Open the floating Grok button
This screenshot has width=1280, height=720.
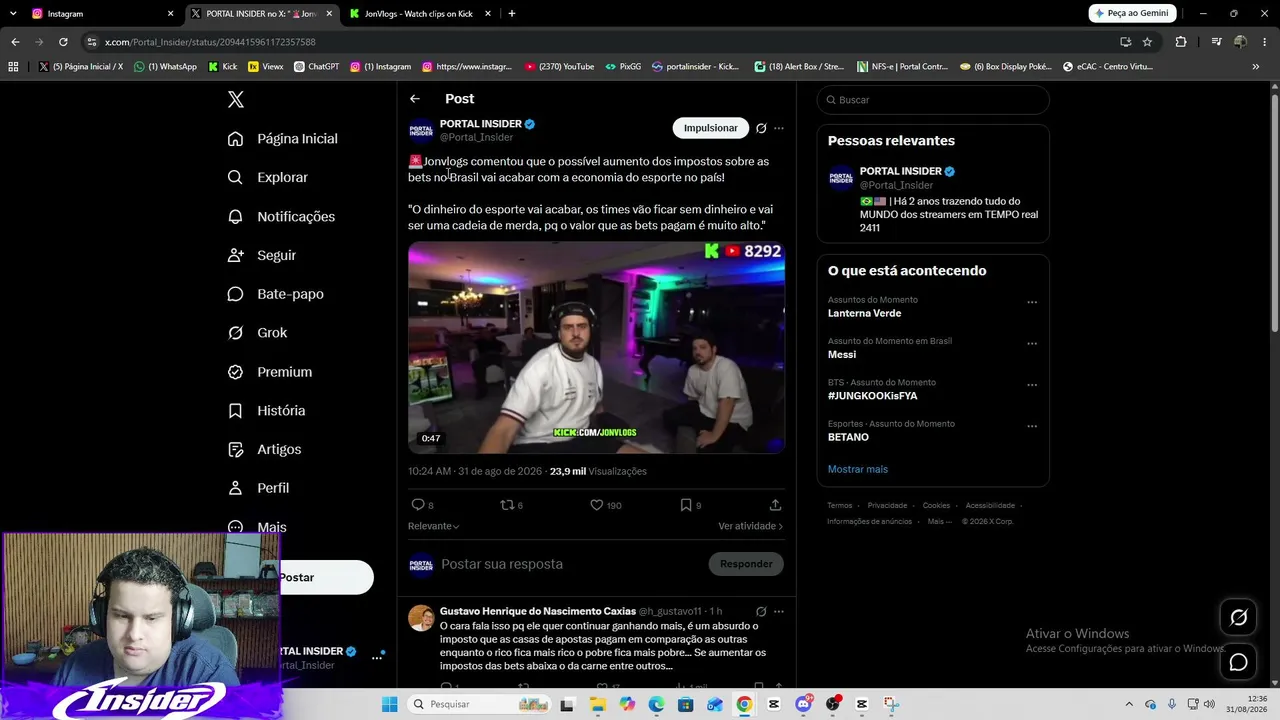pyautogui.click(x=1238, y=618)
